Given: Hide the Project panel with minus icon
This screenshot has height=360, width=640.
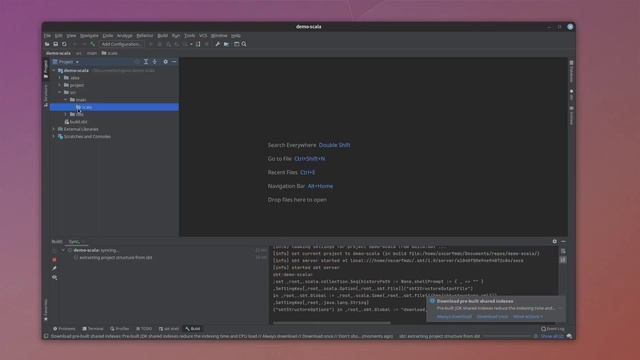Looking at the screenshot, I should (x=174, y=62).
